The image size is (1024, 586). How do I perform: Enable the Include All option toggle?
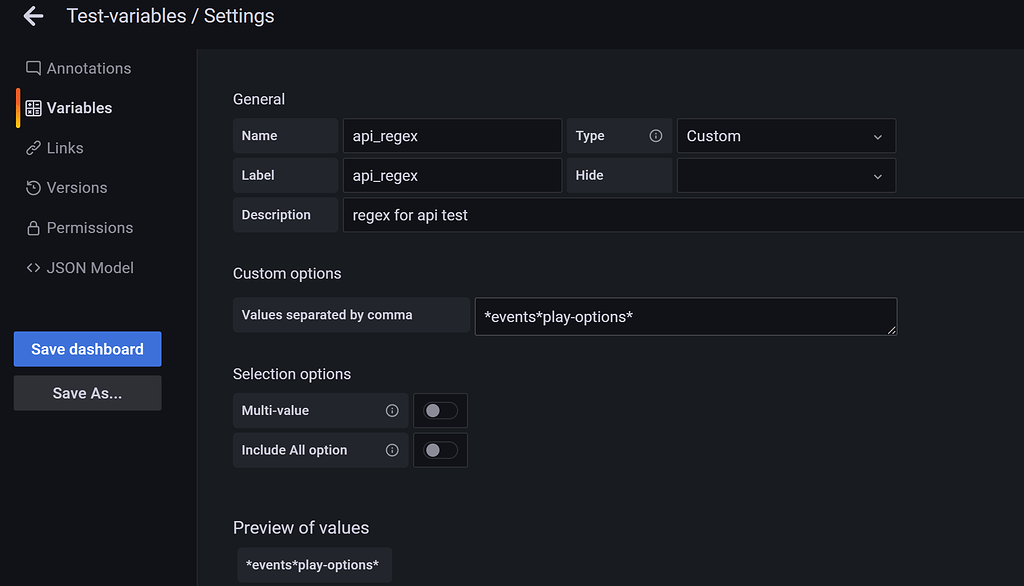coord(440,450)
